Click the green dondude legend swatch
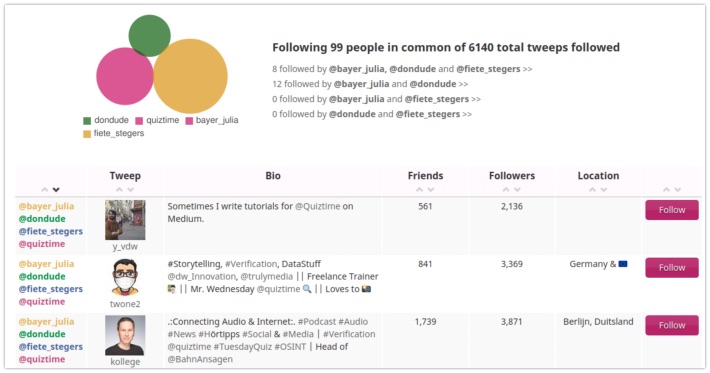The height and width of the screenshot is (373, 710). pyautogui.click(x=87, y=121)
